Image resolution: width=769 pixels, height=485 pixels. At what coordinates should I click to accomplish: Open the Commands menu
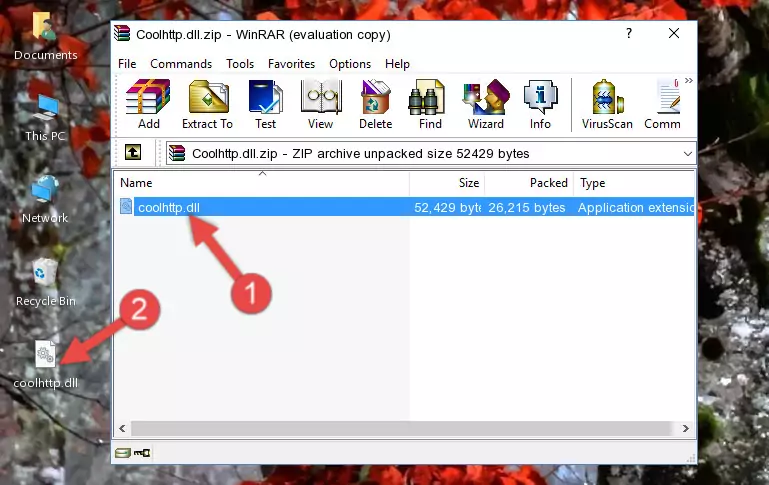pos(181,64)
